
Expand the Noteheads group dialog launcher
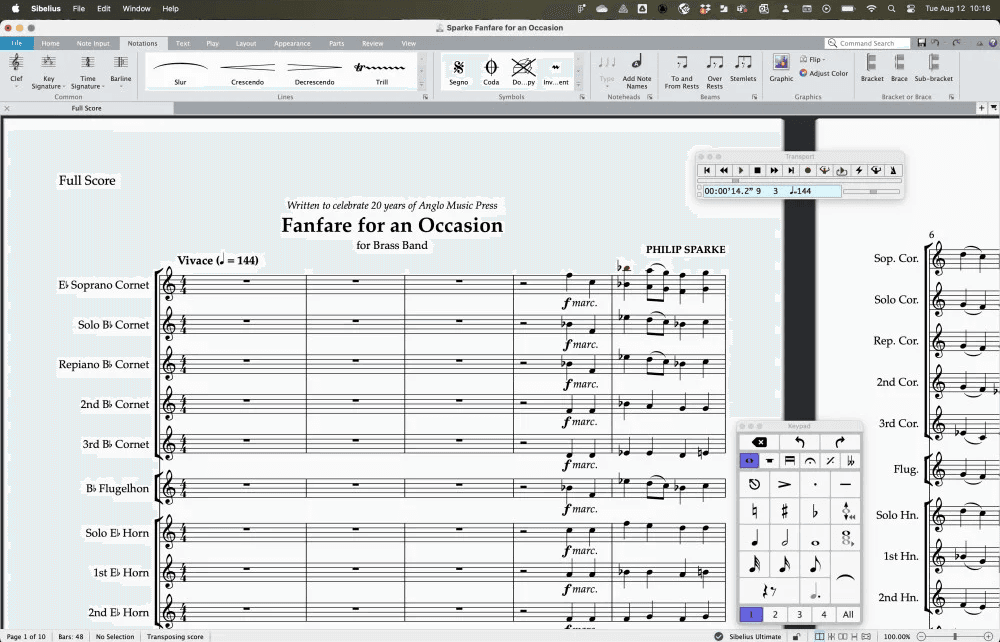[650, 97]
